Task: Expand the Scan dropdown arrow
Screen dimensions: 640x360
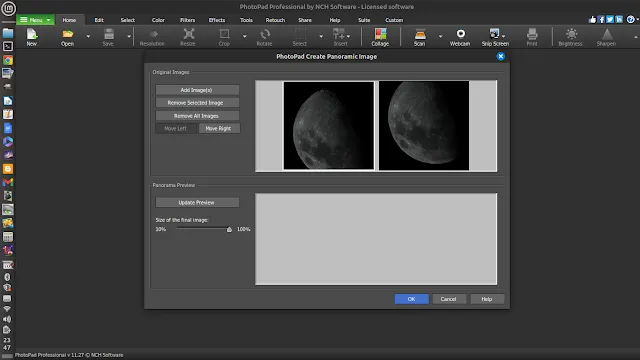Action: (x=440, y=37)
